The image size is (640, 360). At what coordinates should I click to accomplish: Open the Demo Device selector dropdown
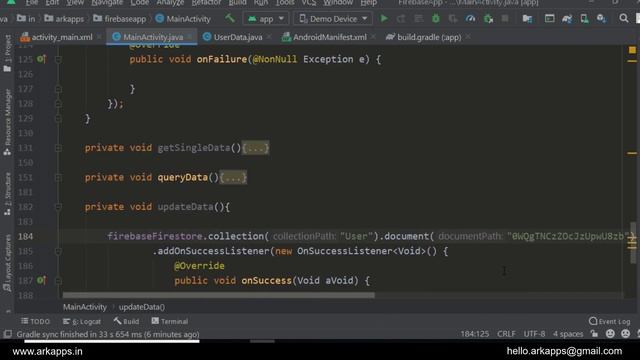point(333,19)
